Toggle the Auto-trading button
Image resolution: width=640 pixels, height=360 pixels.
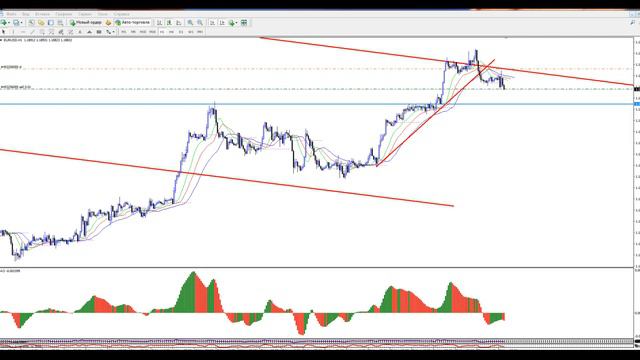pyautogui.click(x=133, y=23)
